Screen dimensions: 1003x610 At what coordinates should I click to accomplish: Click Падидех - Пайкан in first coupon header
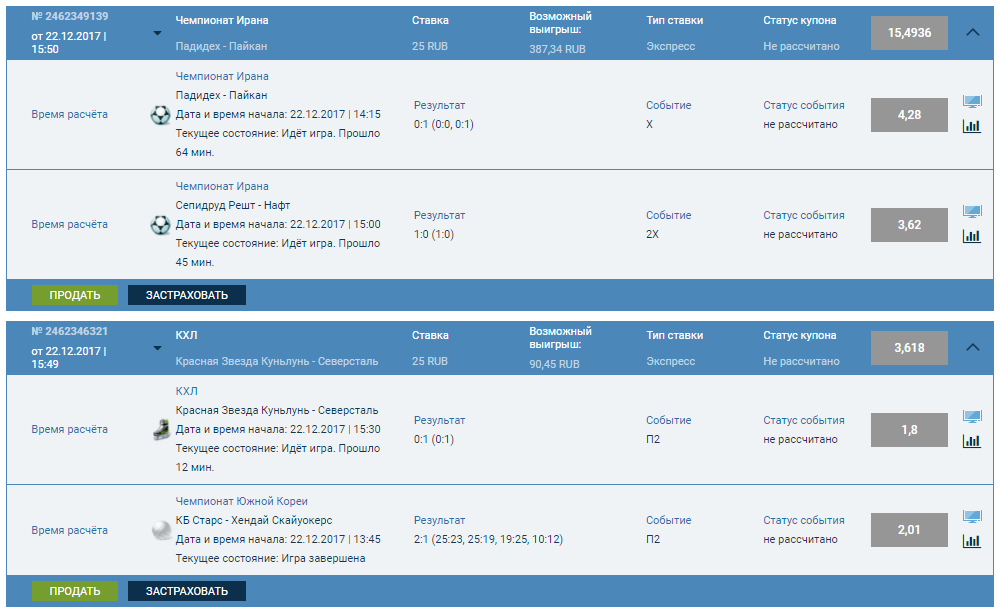[221, 46]
